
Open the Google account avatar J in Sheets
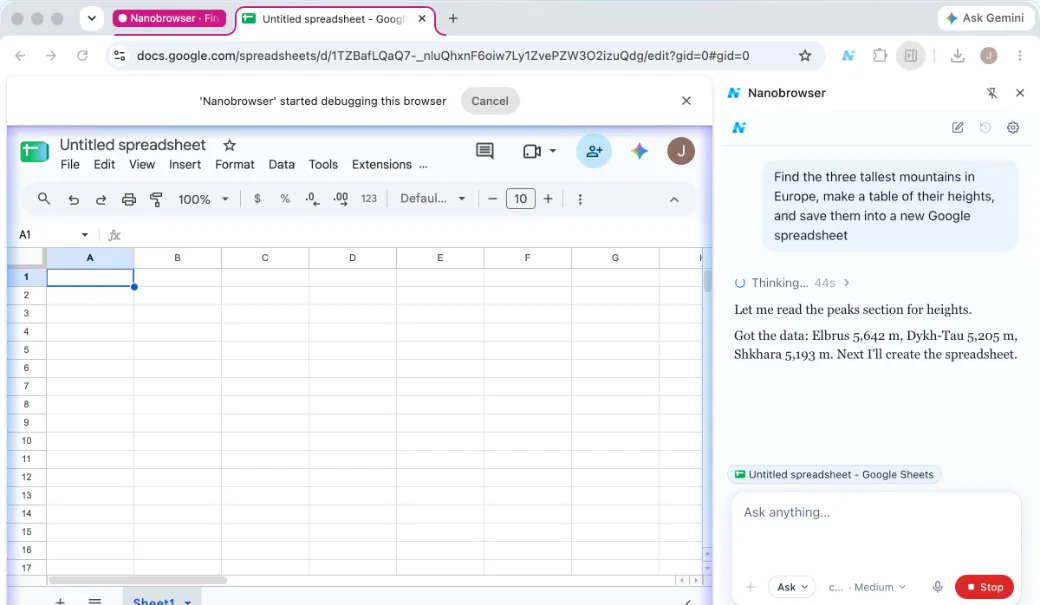pos(681,151)
